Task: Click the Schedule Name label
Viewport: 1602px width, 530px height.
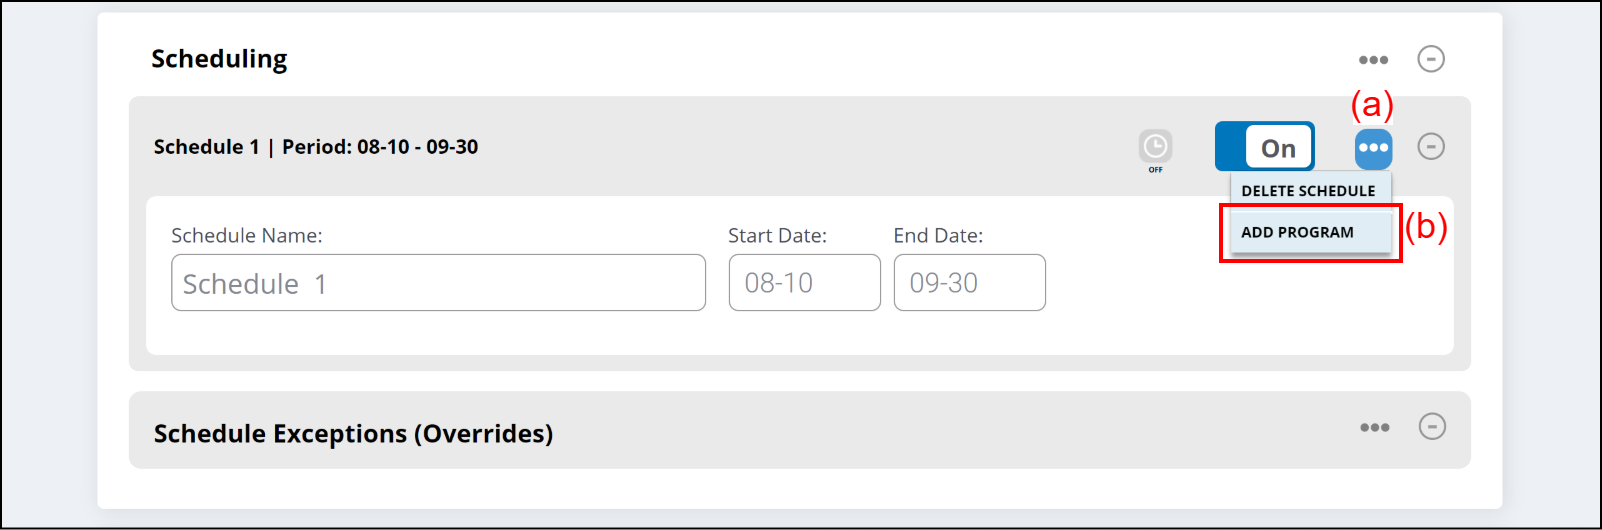Action: [x=246, y=236]
